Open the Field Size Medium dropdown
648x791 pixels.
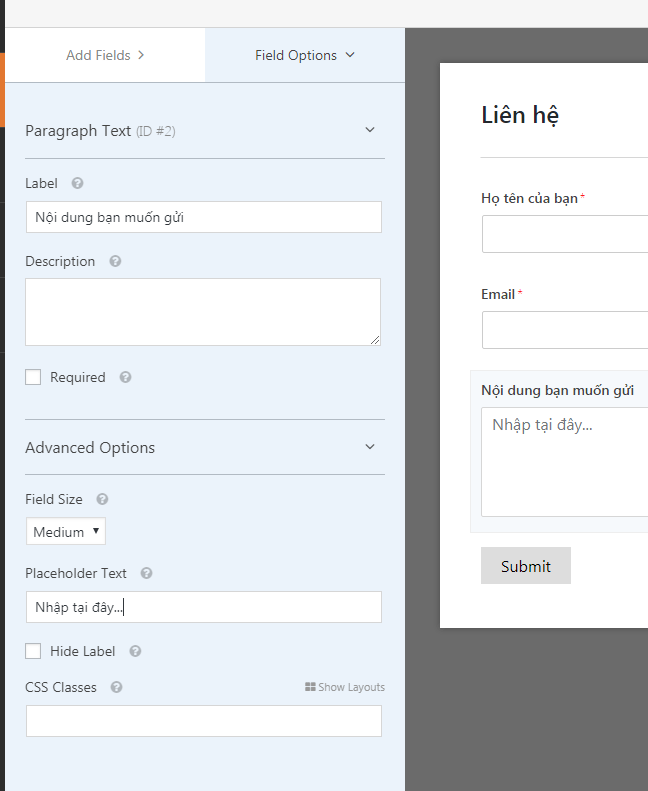pos(66,532)
